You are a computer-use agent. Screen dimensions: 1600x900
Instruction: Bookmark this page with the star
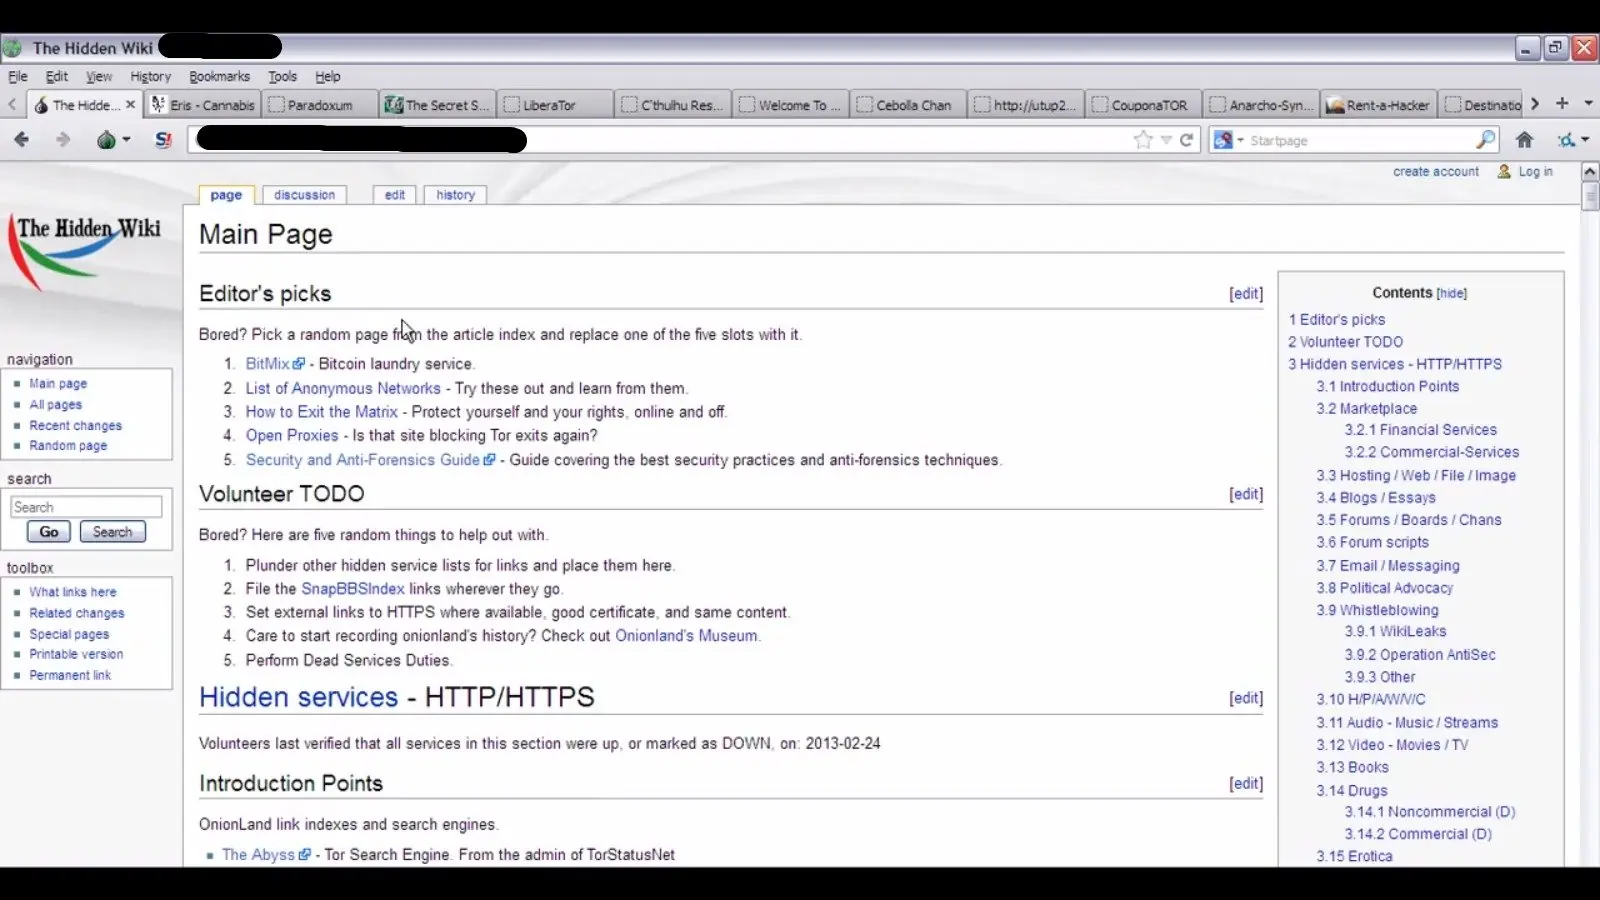click(1143, 140)
